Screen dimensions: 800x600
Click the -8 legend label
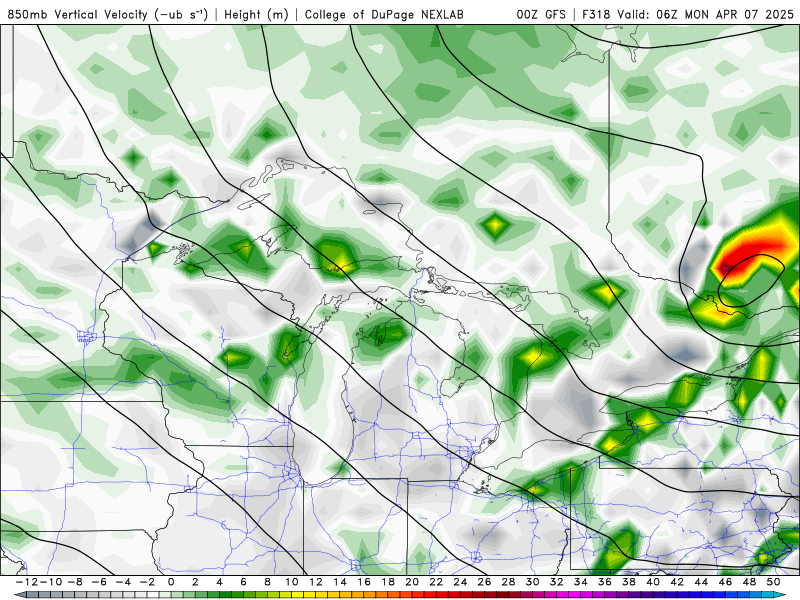[x=75, y=582]
